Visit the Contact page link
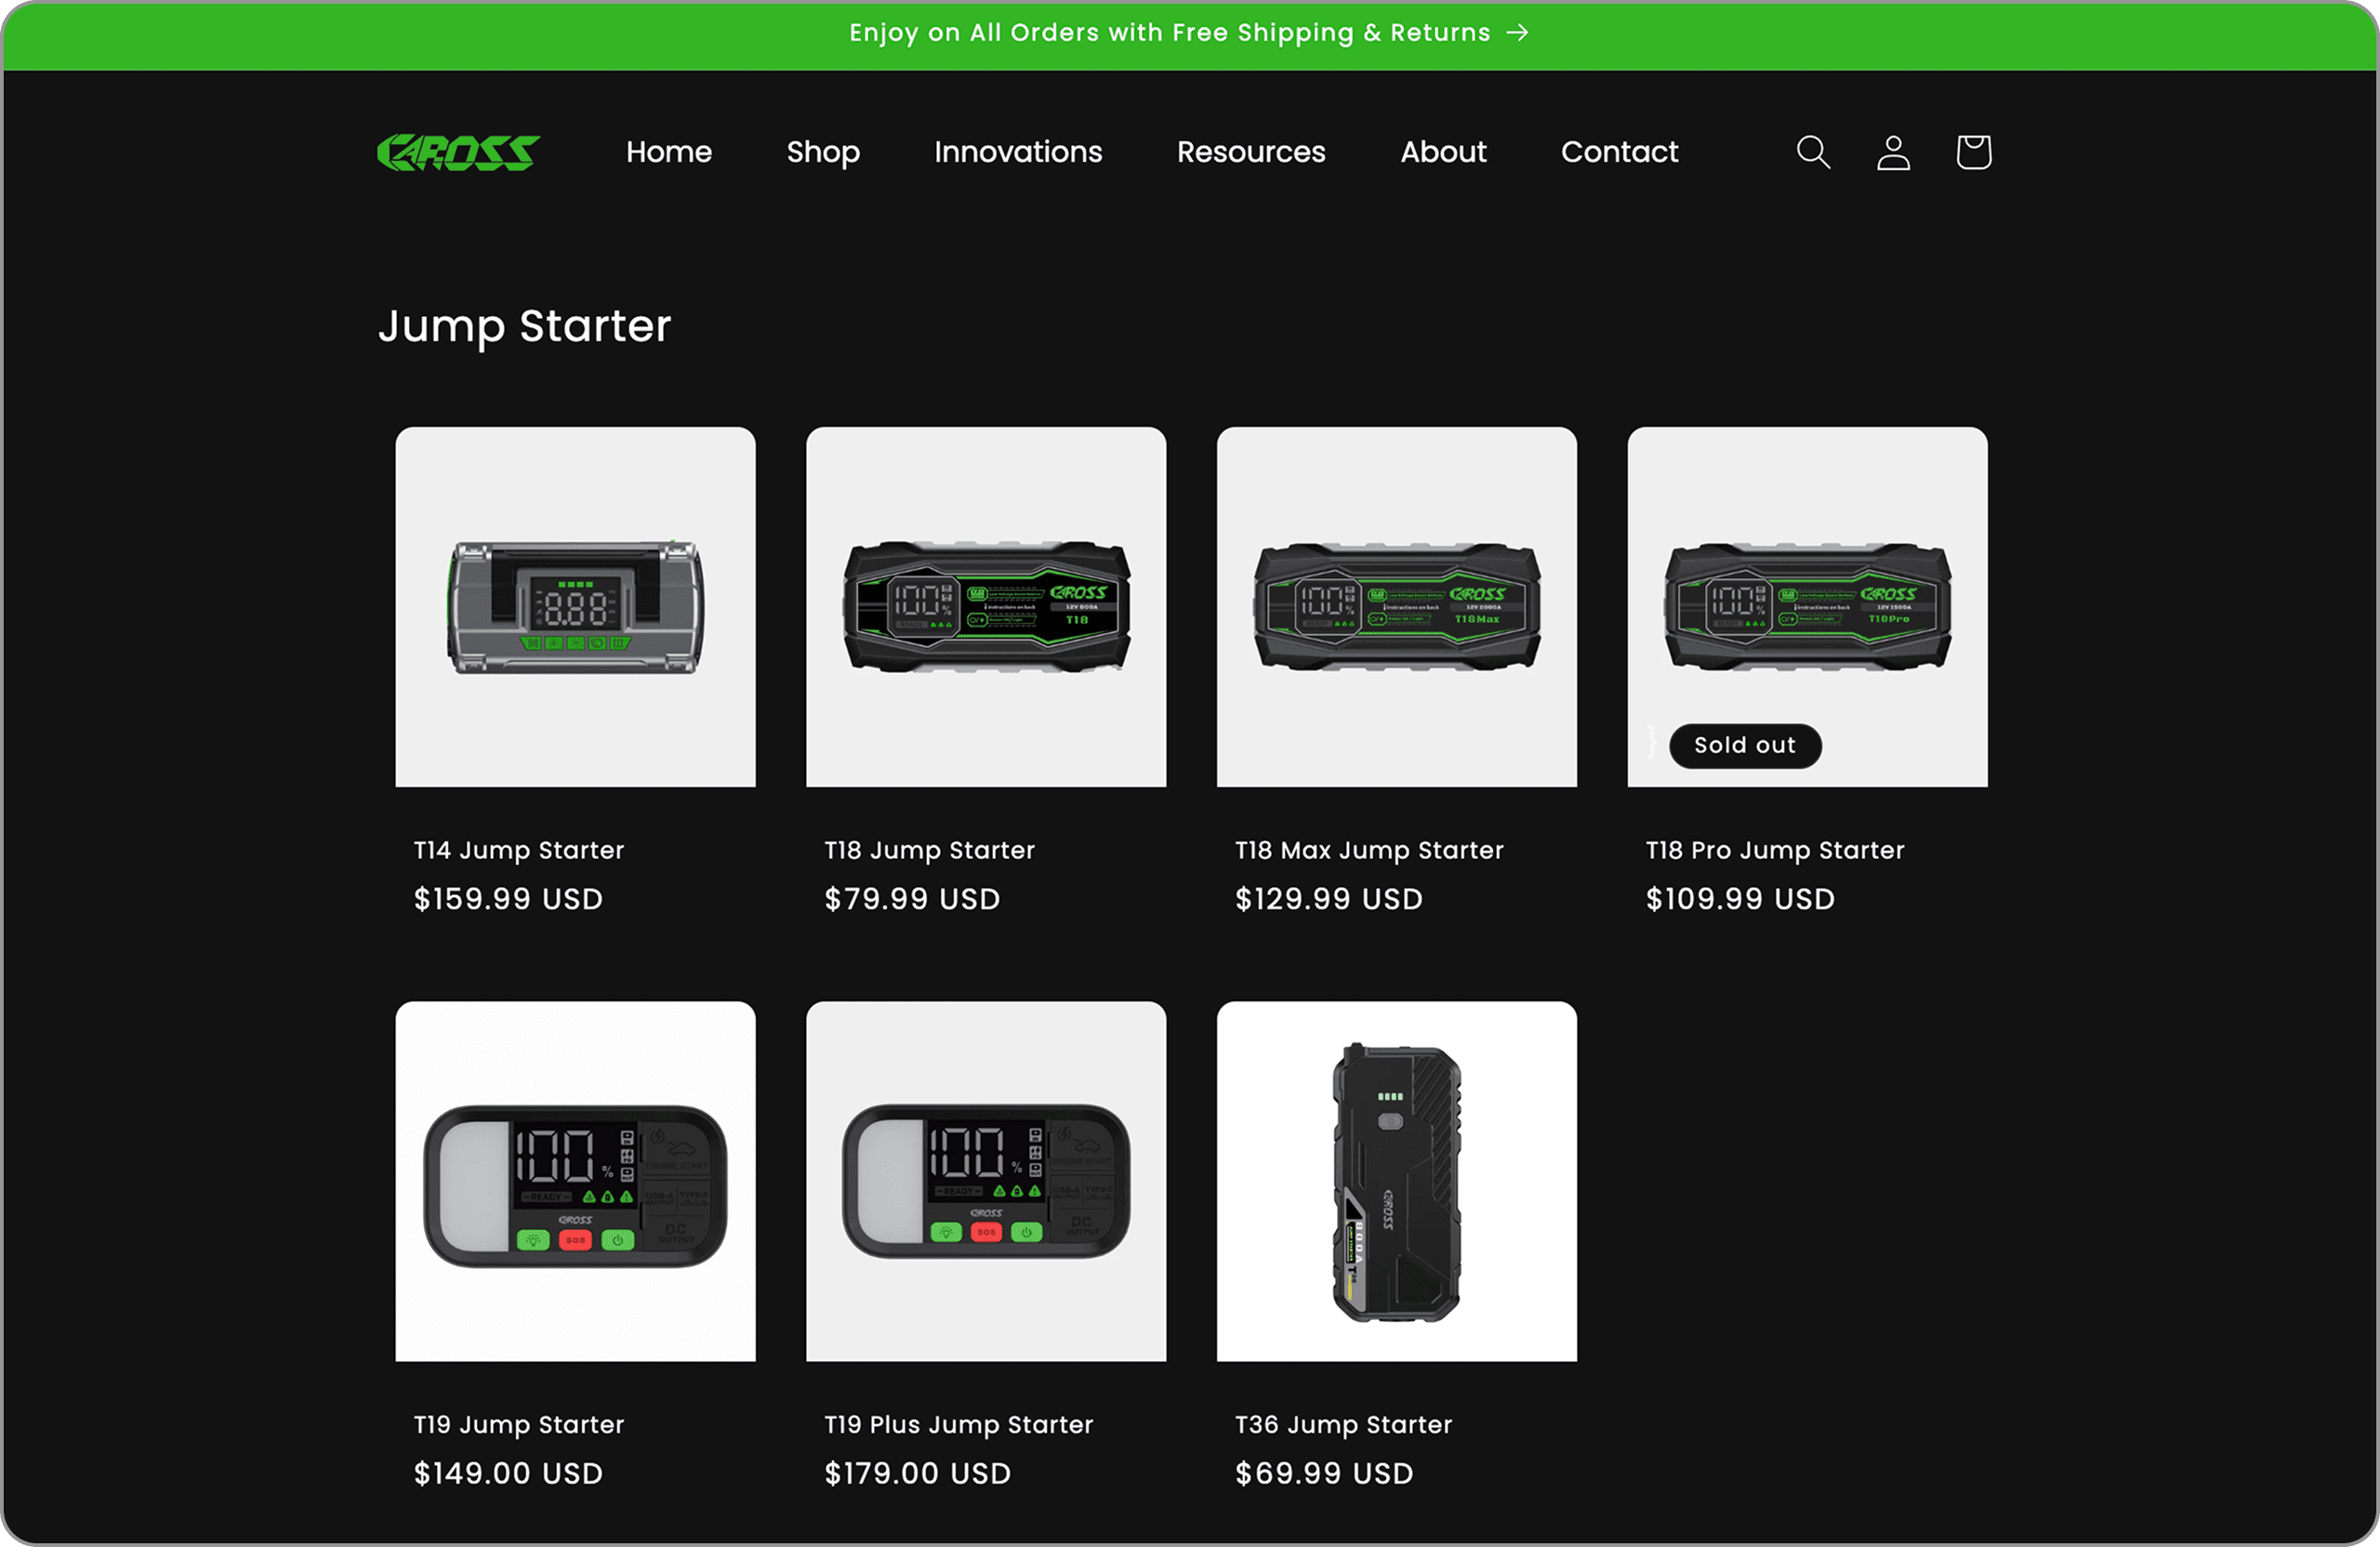Viewport: 2380px width, 1547px height. click(x=1619, y=152)
